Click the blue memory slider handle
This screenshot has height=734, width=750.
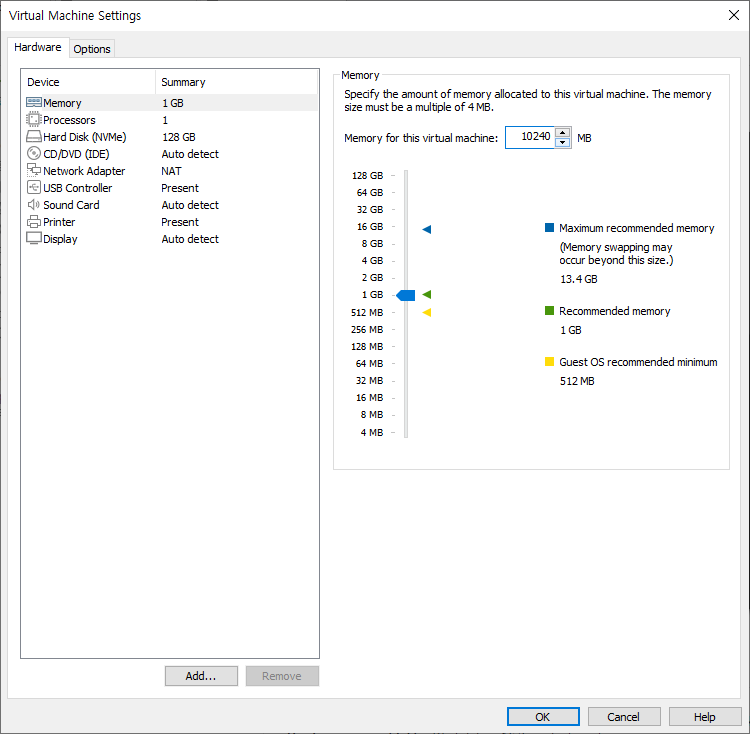point(406,295)
